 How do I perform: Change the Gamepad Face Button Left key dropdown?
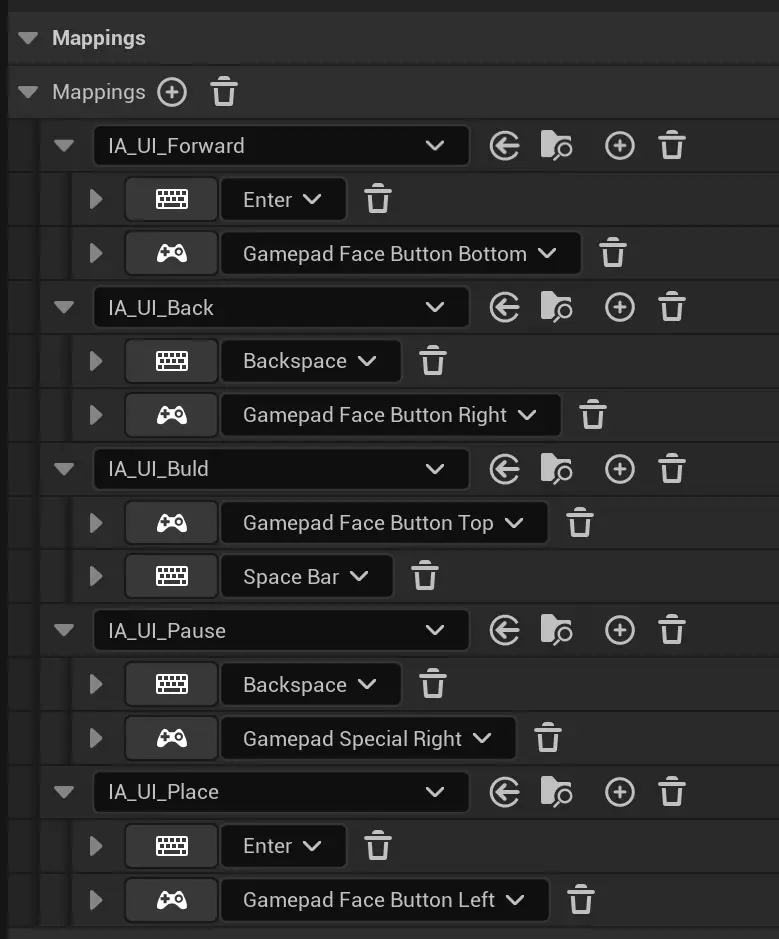[x=384, y=900]
